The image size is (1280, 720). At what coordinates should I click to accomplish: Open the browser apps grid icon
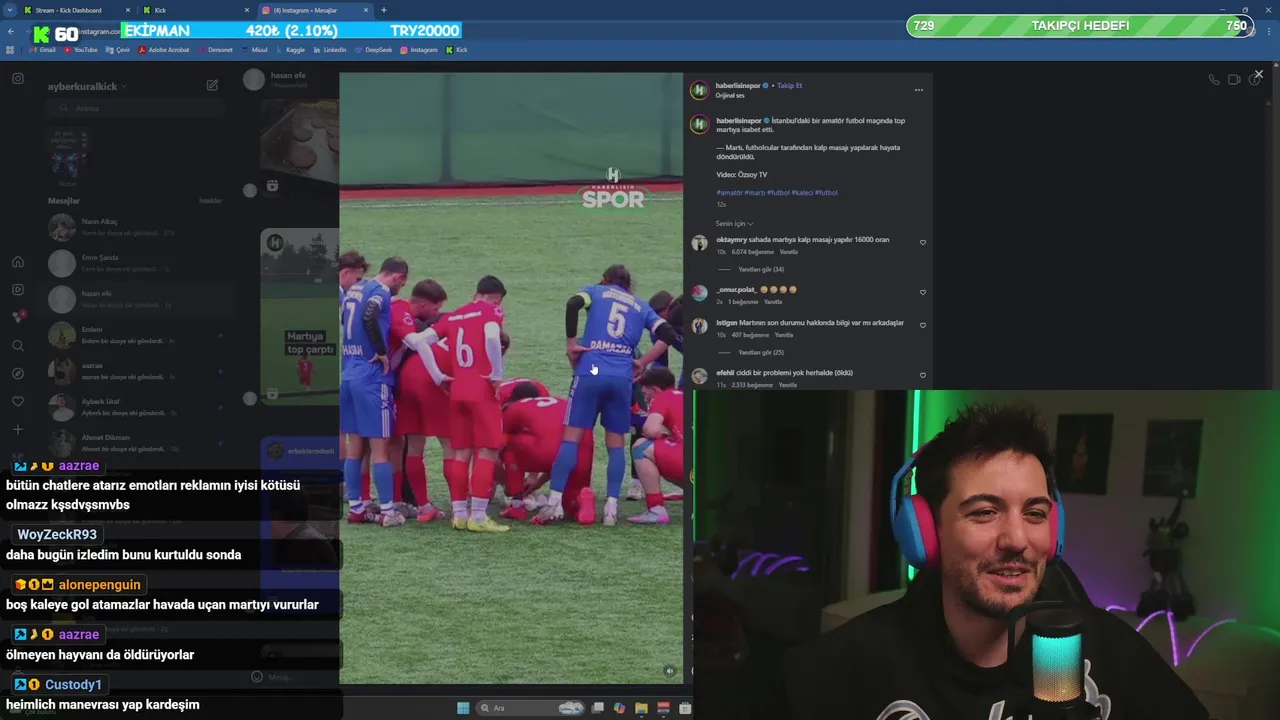[10, 50]
